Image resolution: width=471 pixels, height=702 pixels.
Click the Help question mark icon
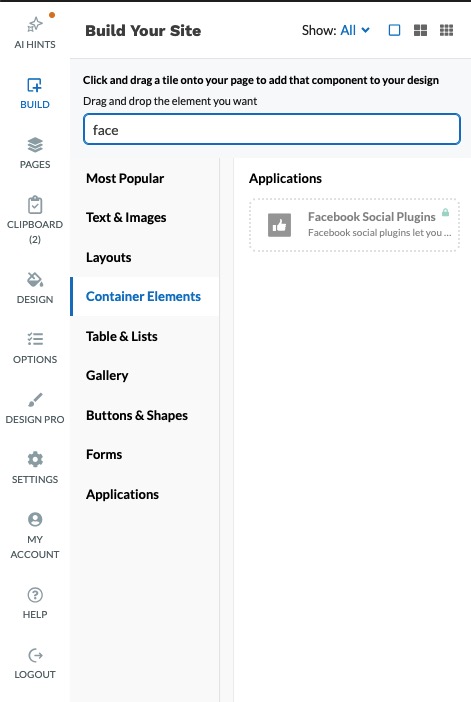click(35, 595)
